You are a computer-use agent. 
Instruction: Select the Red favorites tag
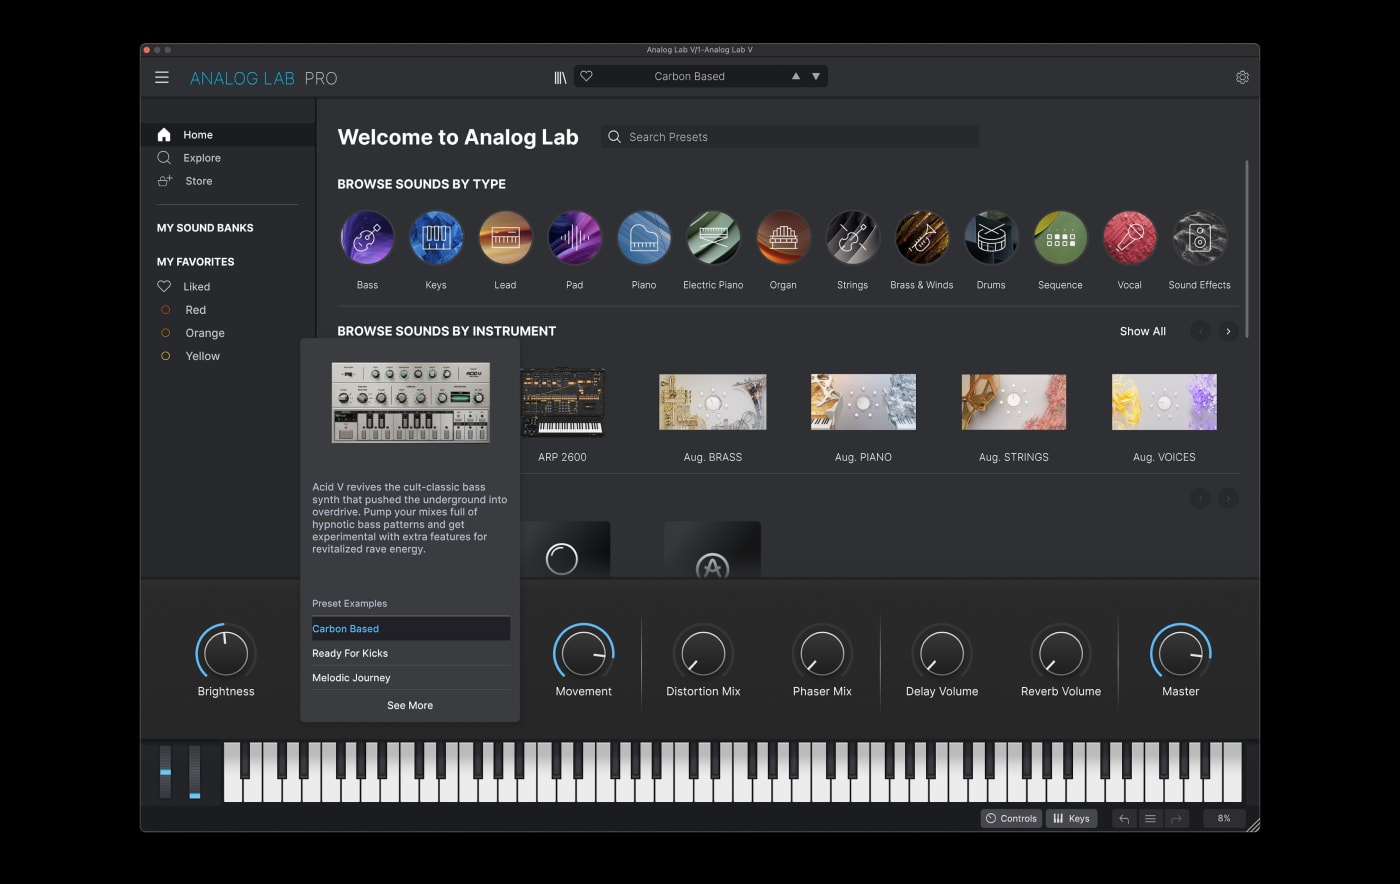(195, 310)
